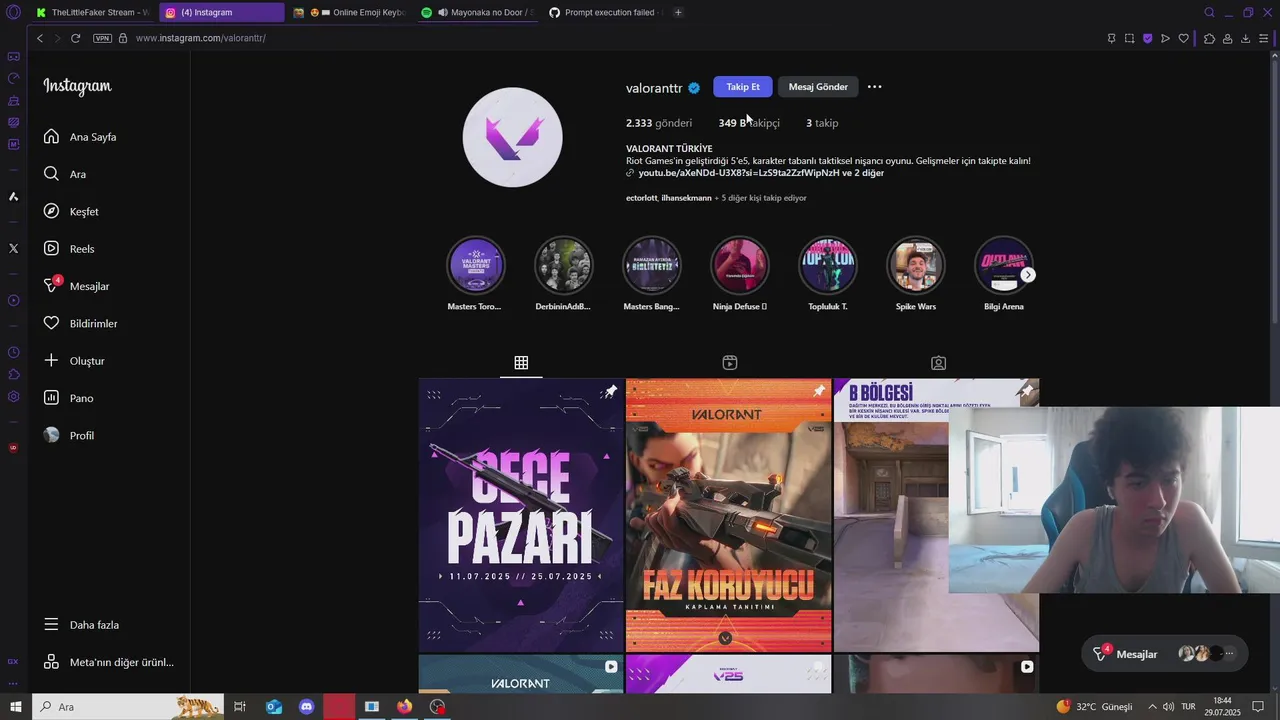View the 349 B takipçi followers list
This screenshot has width=1280, height=720.
(749, 123)
